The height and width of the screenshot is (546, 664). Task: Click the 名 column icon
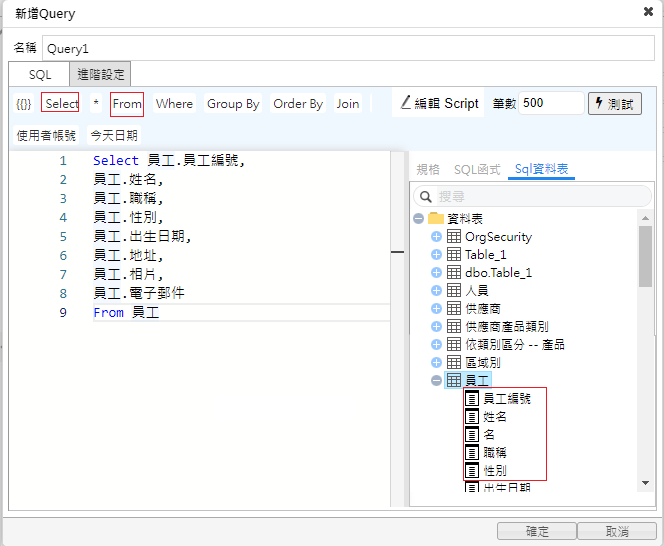pyautogui.click(x=472, y=435)
